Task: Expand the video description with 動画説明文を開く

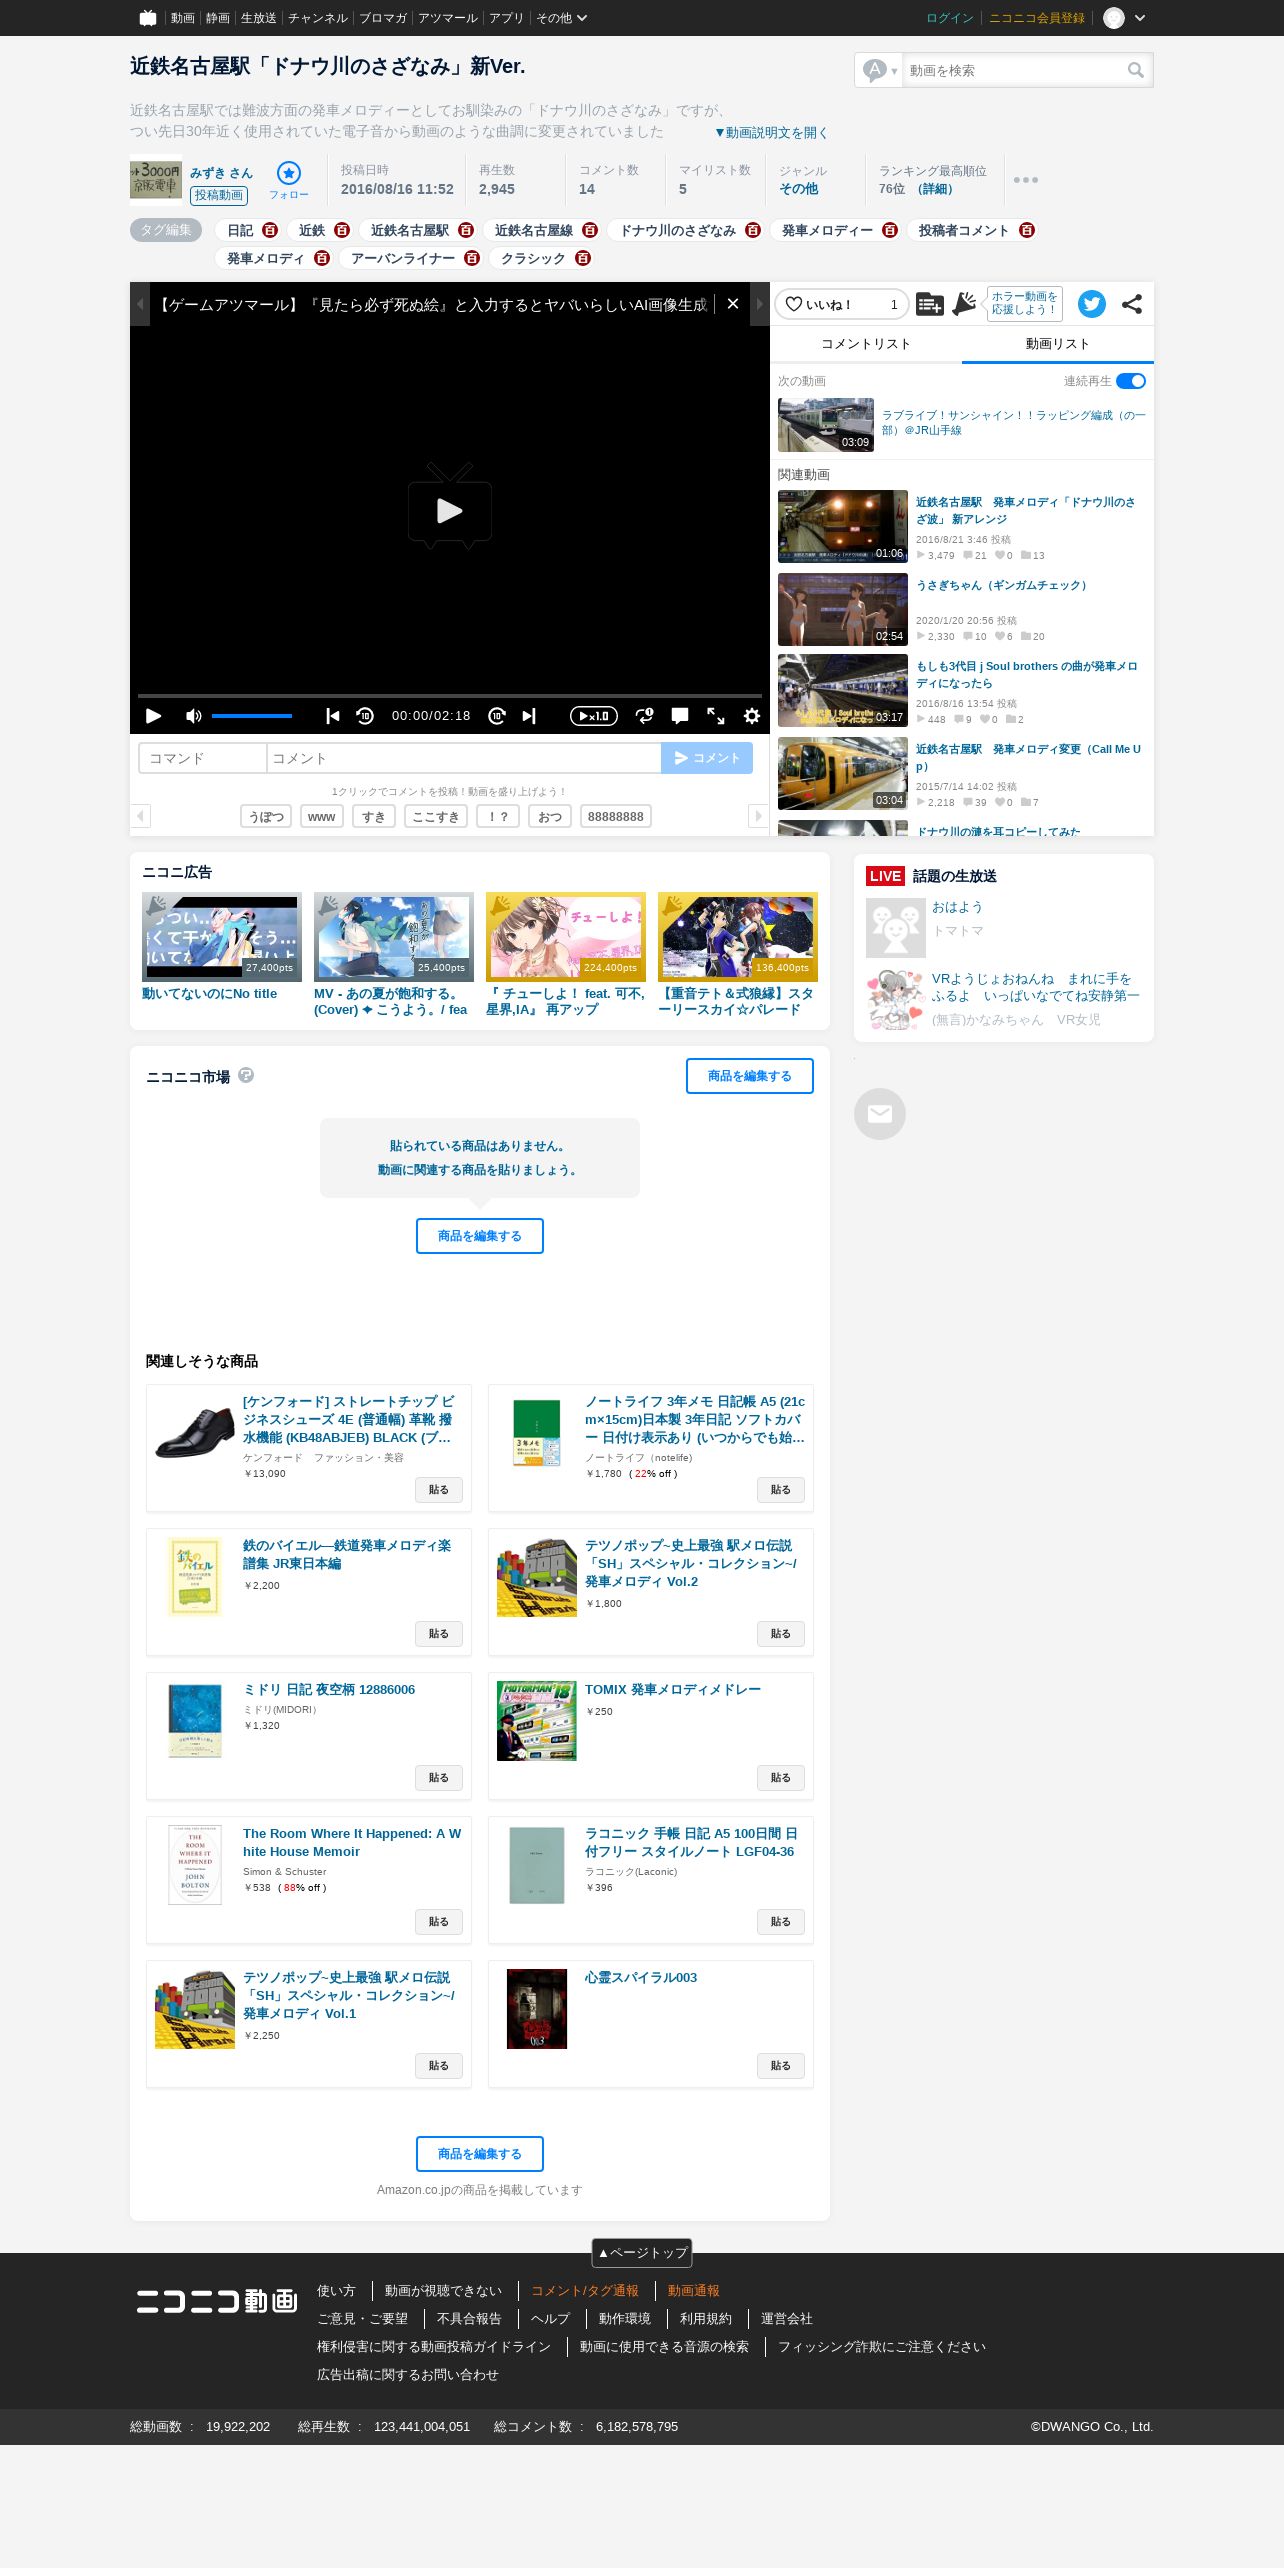Action: click(771, 133)
